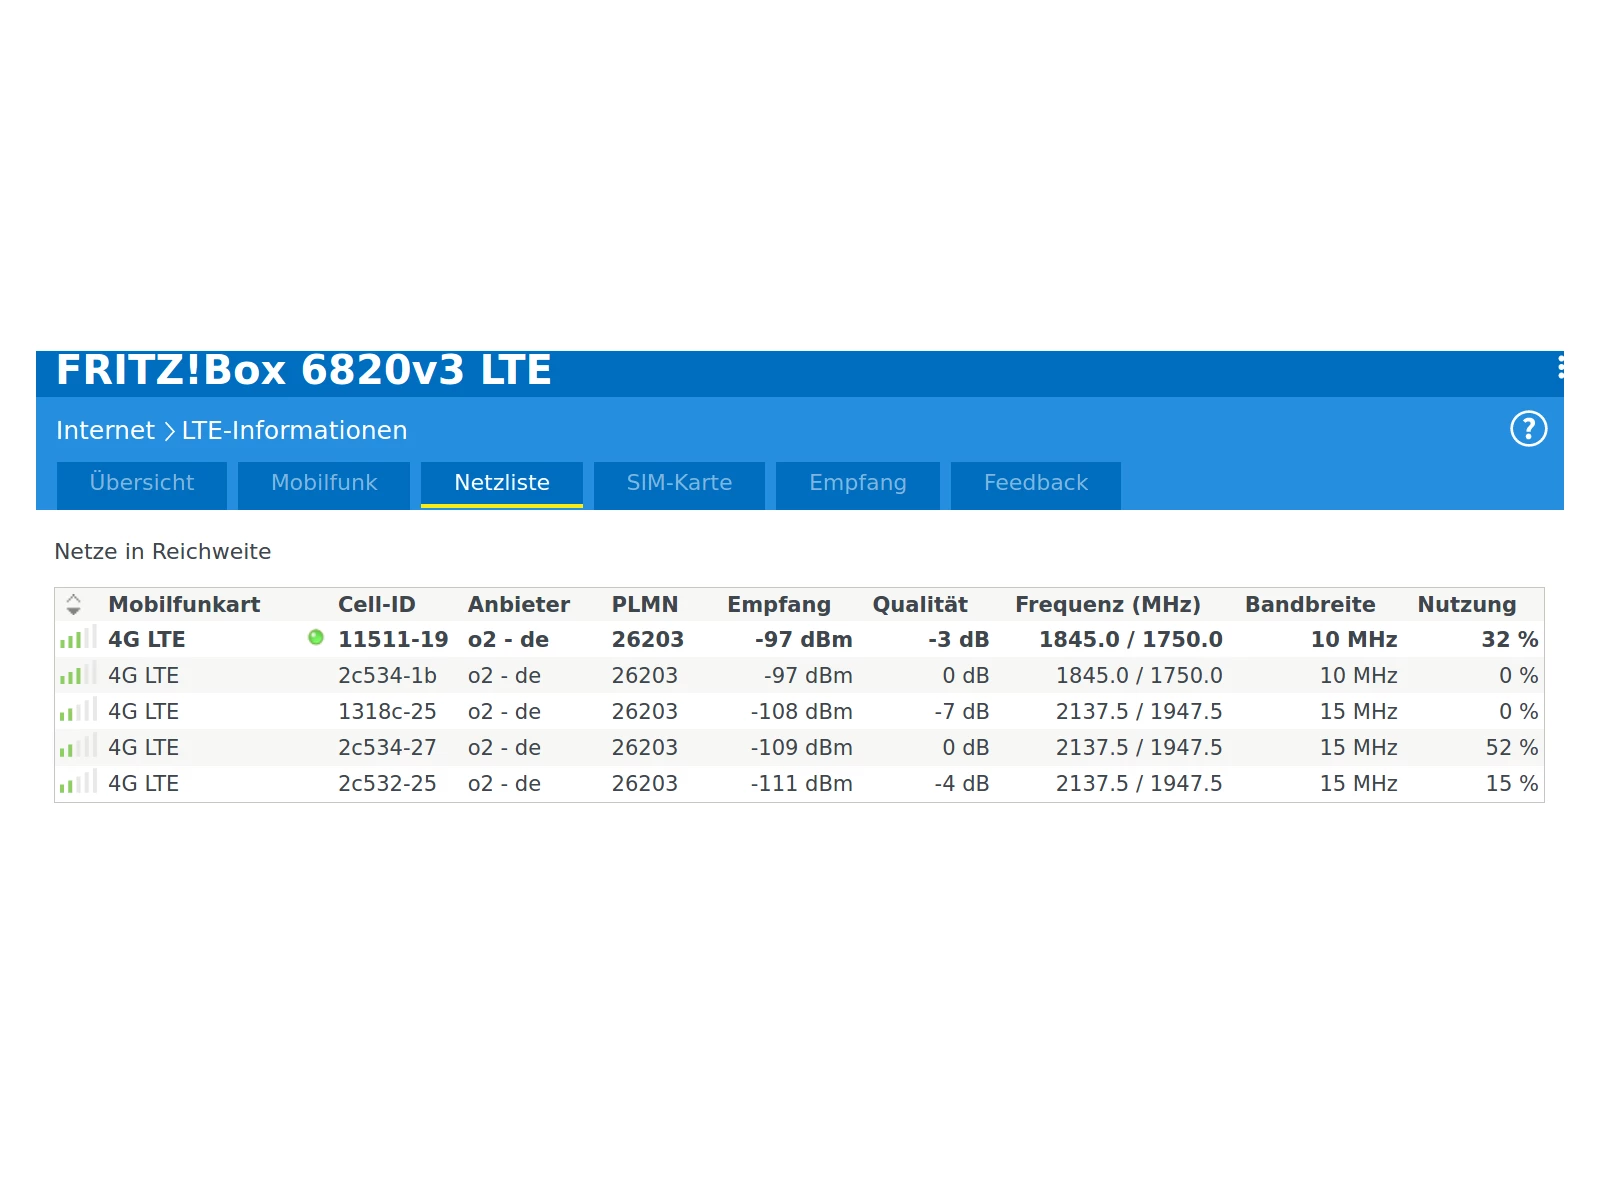
Task: Sort by PLMN column header
Action: click(645, 604)
